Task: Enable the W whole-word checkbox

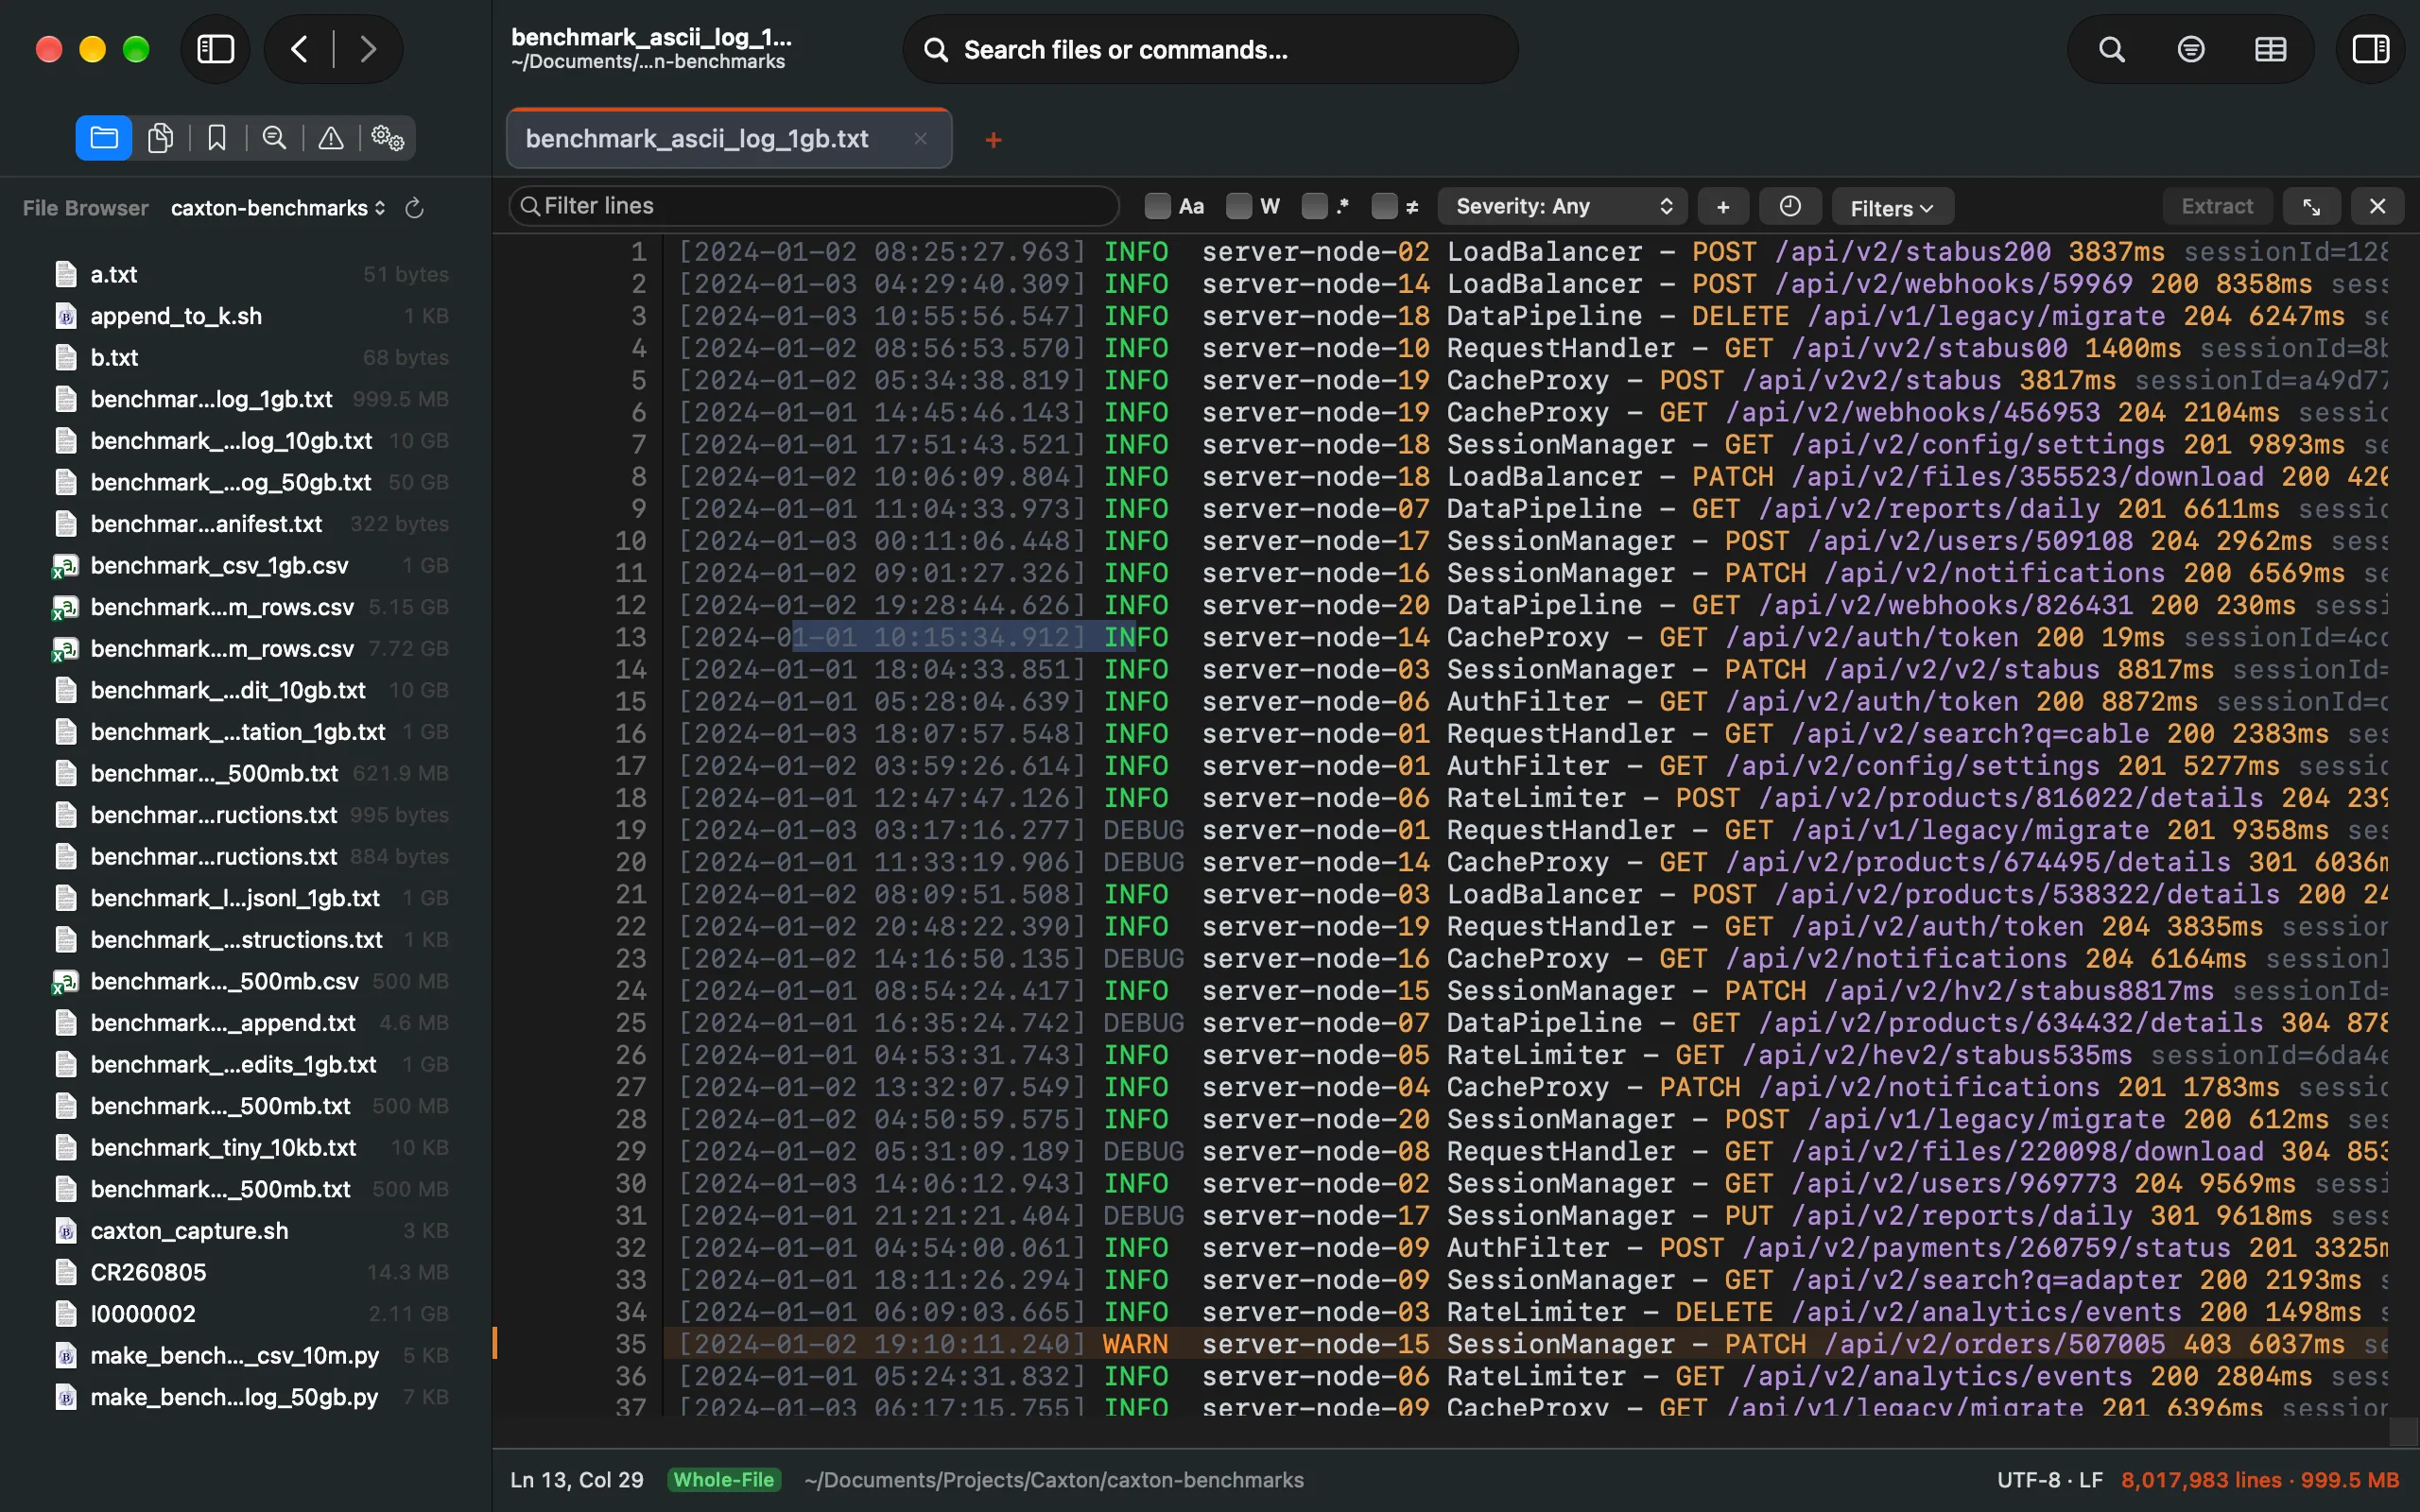Action: click(1238, 206)
